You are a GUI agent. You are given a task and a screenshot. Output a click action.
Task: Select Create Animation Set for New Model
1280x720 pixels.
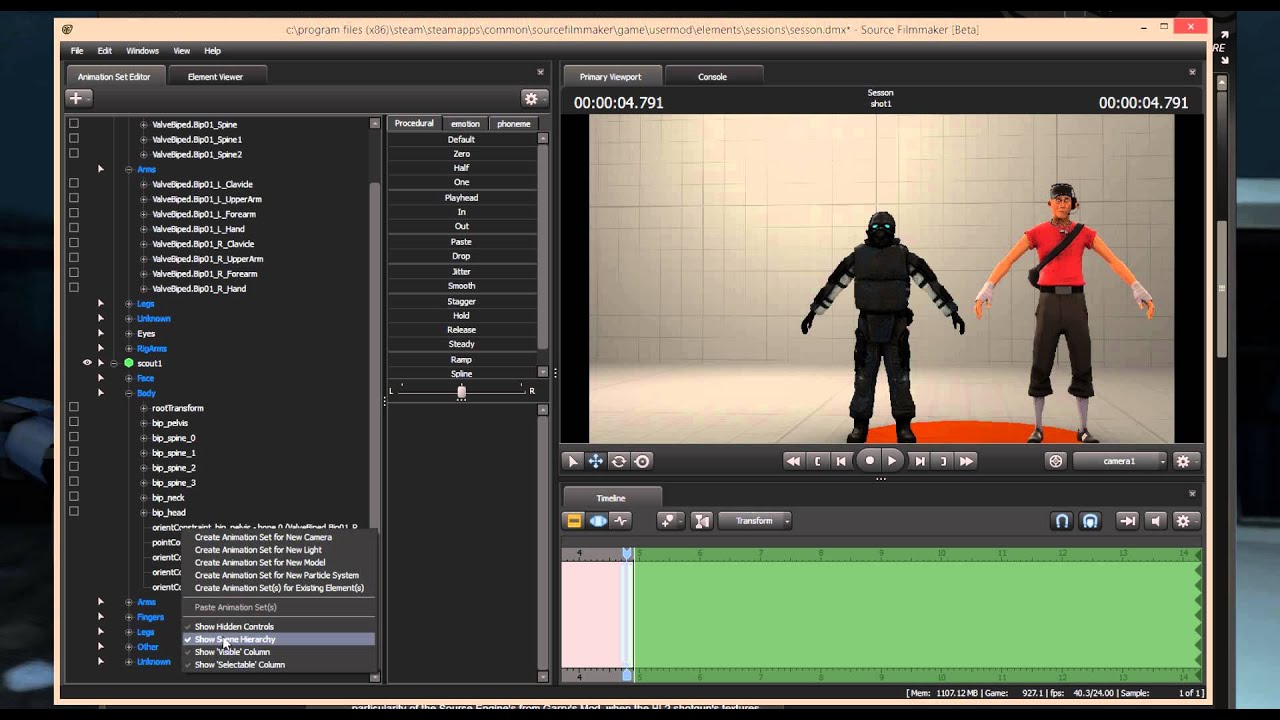click(278, 562)
